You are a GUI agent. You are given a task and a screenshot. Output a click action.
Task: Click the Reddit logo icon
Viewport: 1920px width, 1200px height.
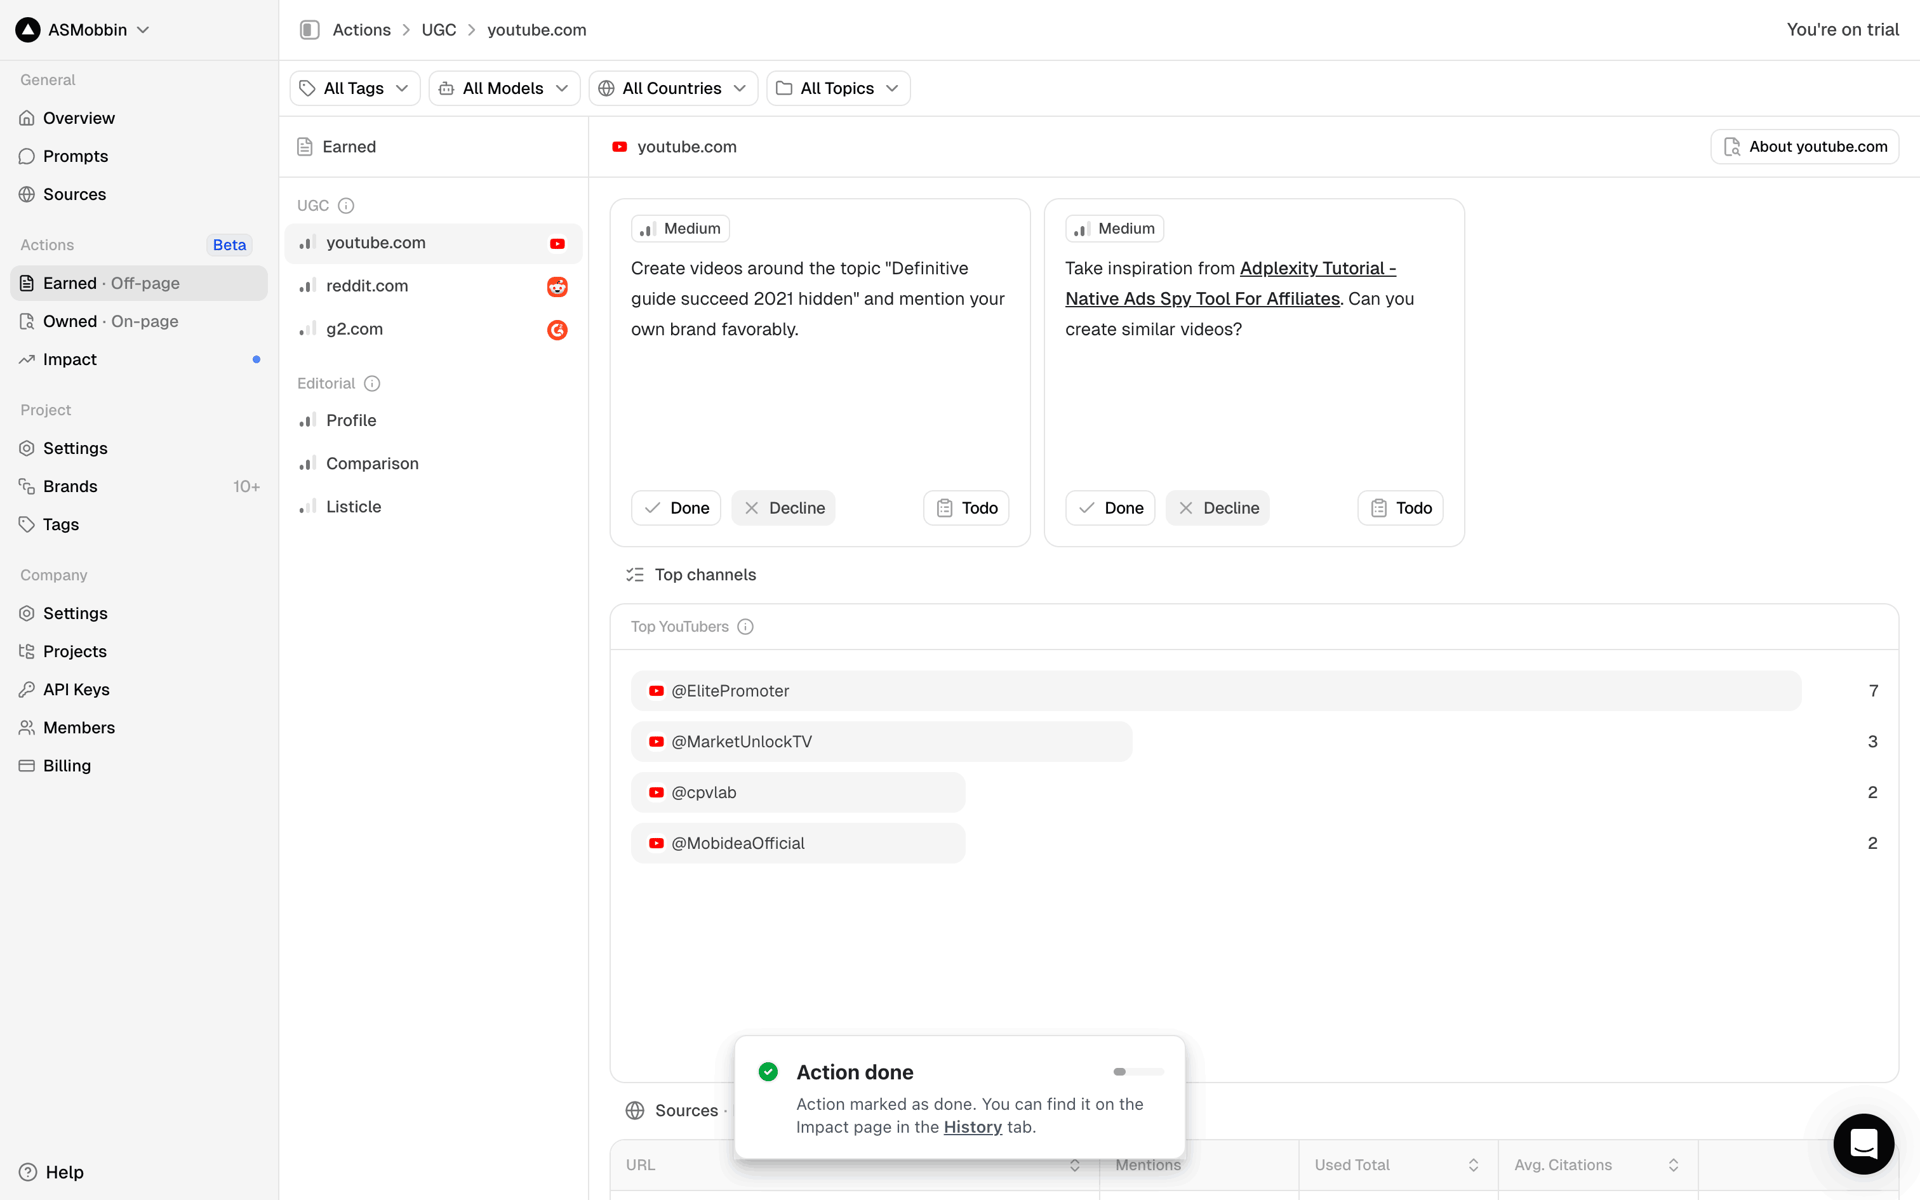(557, 287)
